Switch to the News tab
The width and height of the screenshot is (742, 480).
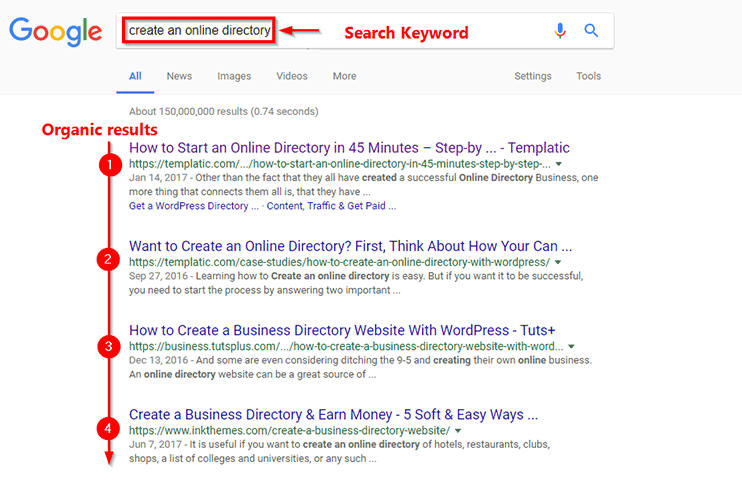tap(179, 76)
